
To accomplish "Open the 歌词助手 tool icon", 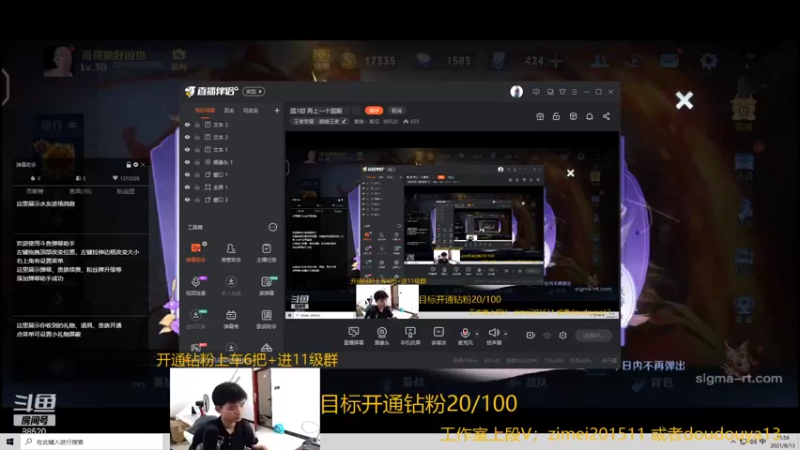I will (266, 318).
